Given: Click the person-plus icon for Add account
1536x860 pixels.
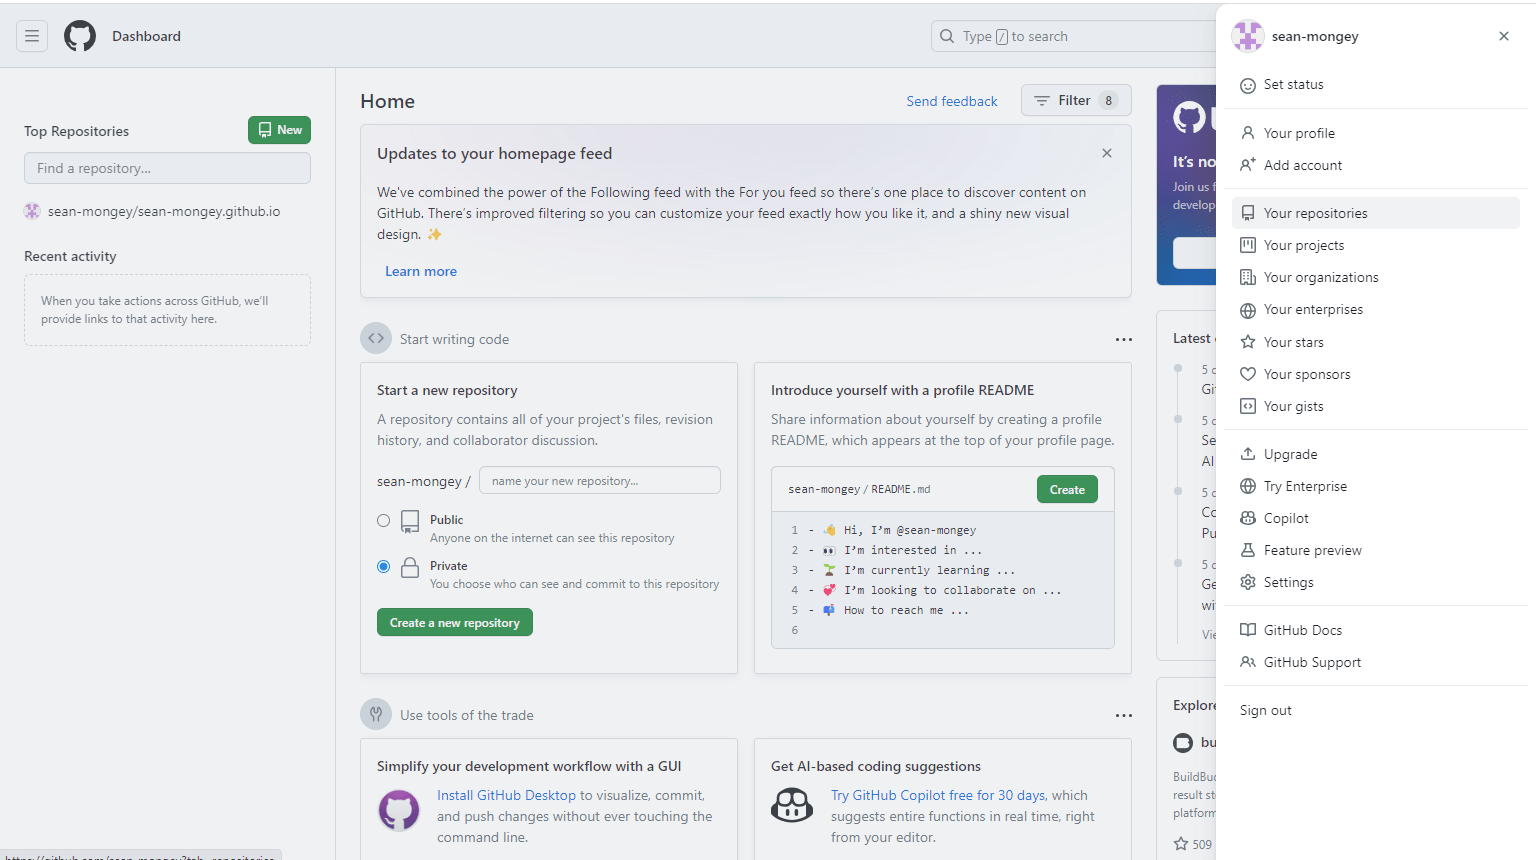Looking at the screenshot, I should click(x=1248, y=165).
